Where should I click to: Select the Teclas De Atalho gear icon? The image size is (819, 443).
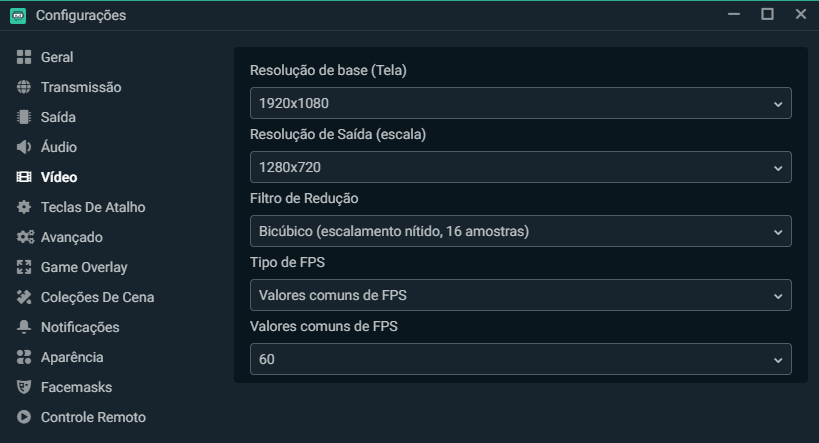24,207
